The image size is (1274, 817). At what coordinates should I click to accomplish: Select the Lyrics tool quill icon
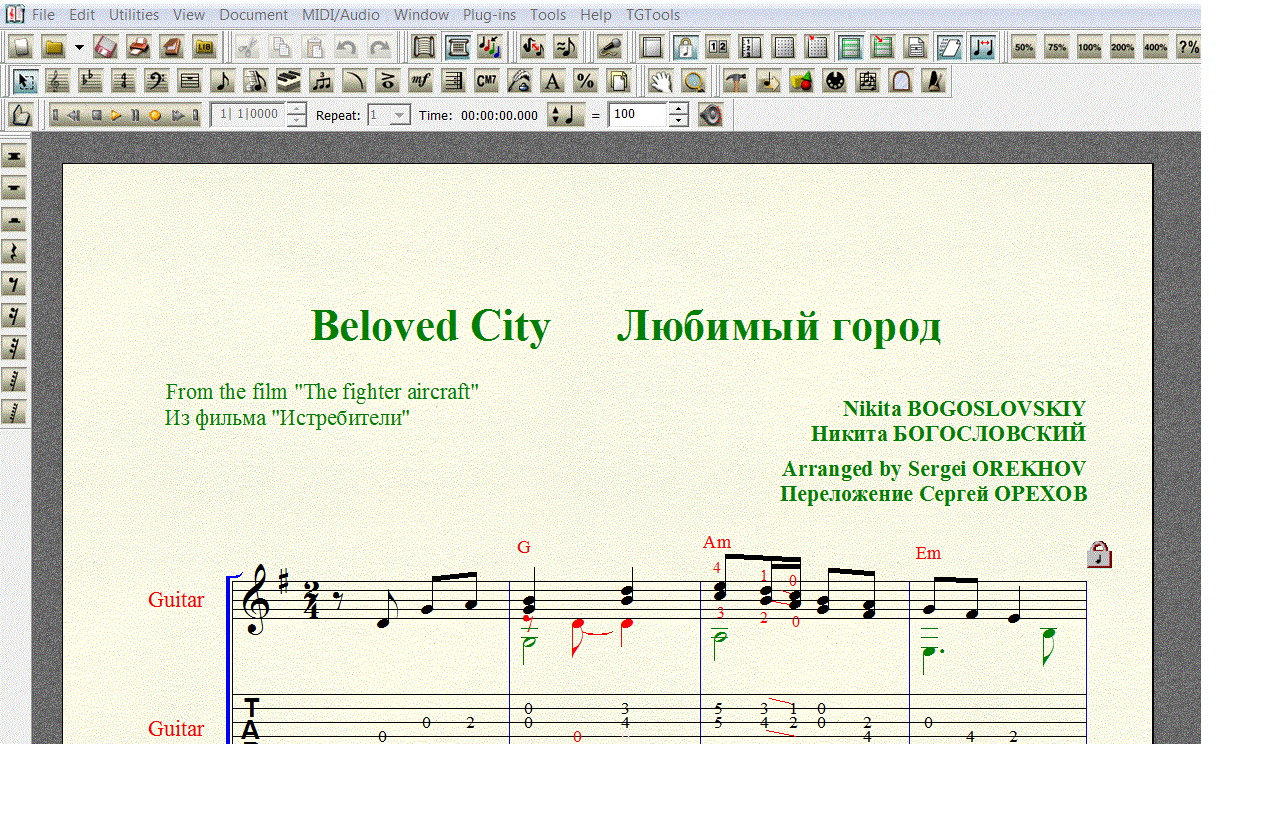coord(520,81)
